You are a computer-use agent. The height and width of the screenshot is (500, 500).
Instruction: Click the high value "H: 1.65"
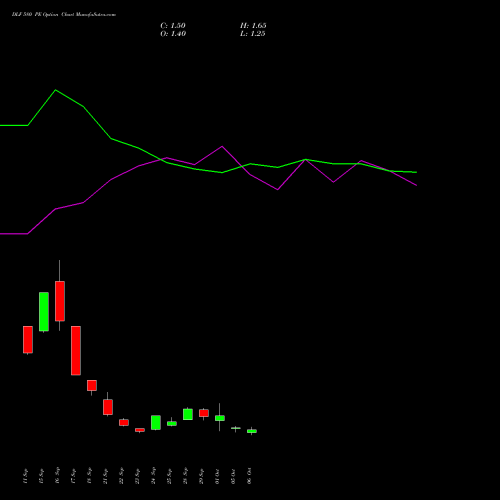tap(253, 26)
